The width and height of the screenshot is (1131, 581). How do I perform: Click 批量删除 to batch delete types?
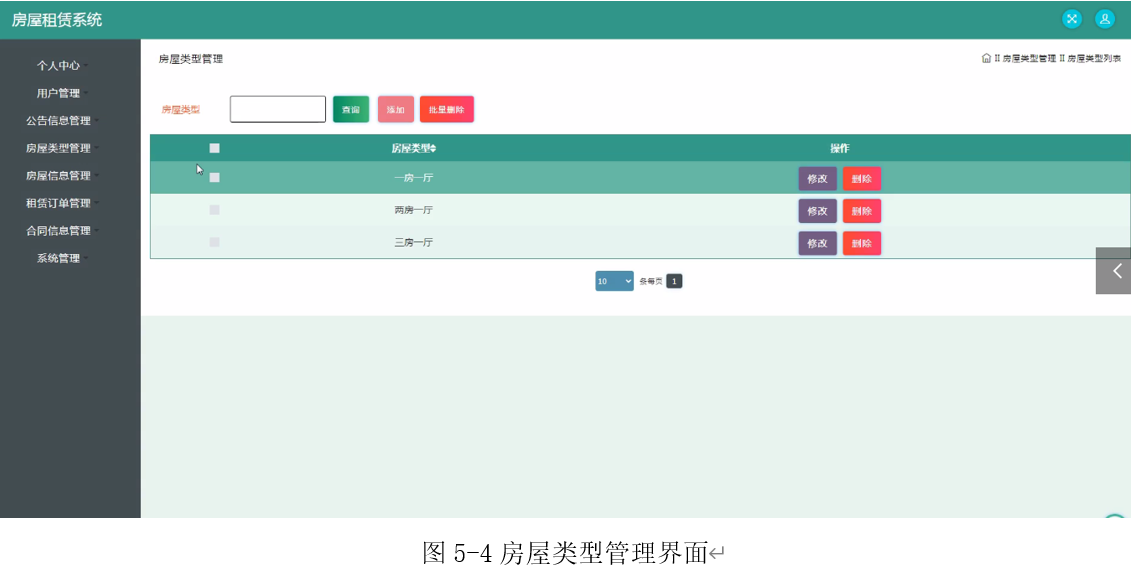[x=446, y=109]
